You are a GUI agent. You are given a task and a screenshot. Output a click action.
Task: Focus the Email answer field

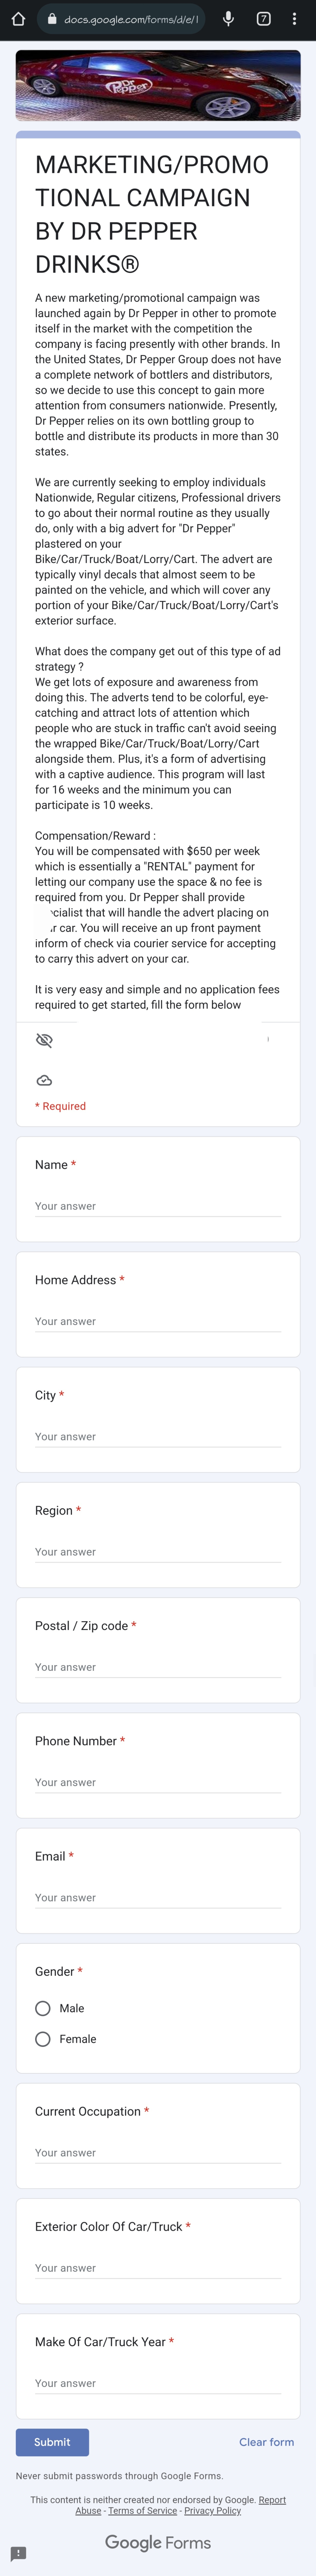pos(158,1897)
